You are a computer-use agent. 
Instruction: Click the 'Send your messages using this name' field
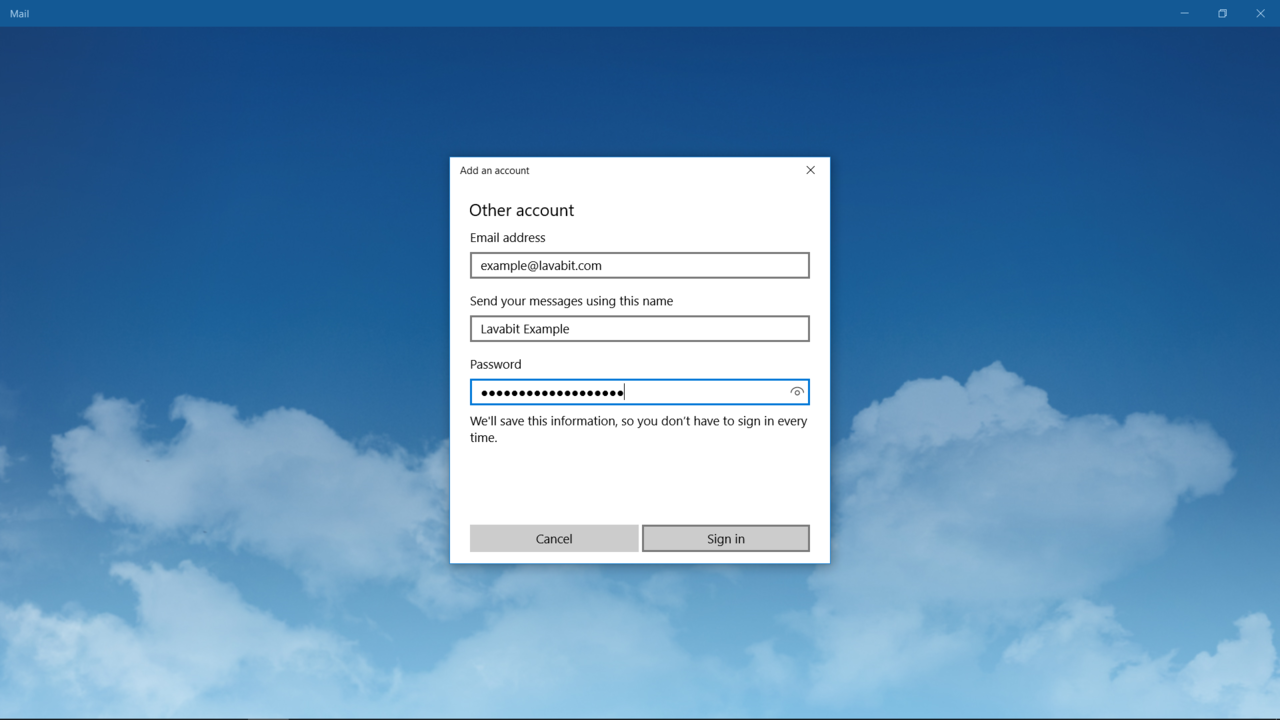639,328
